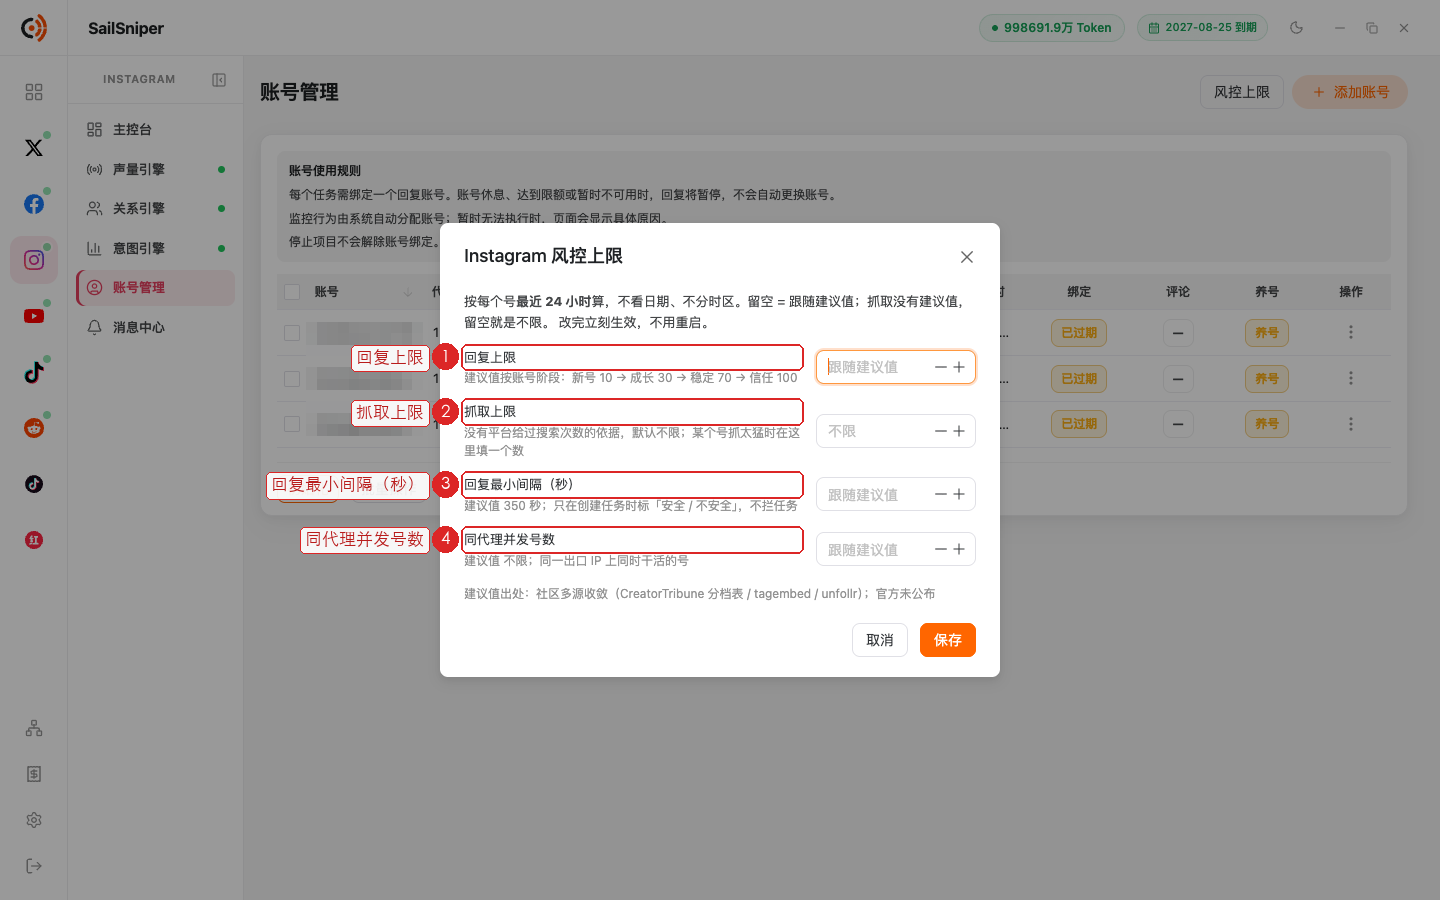Click 取消 to cancel the dialog
Viewport: 1440px width, 900px height.
pyautogui.click(x=880, y=640)
